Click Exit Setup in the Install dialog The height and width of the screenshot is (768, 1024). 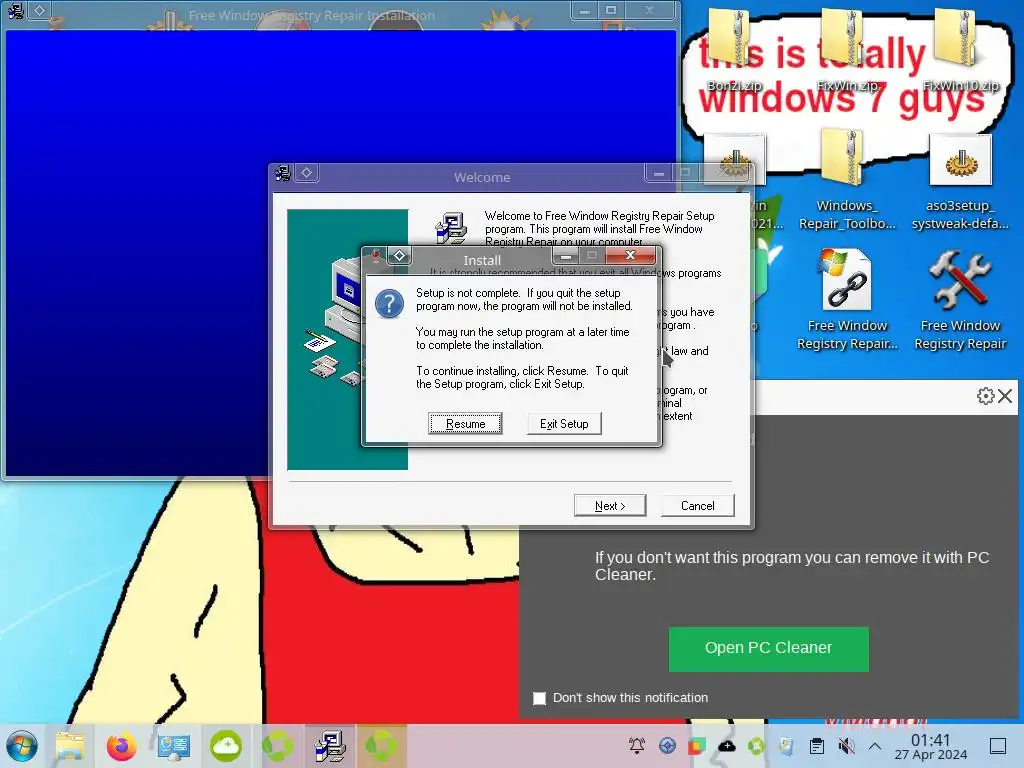tap(564, 424)
